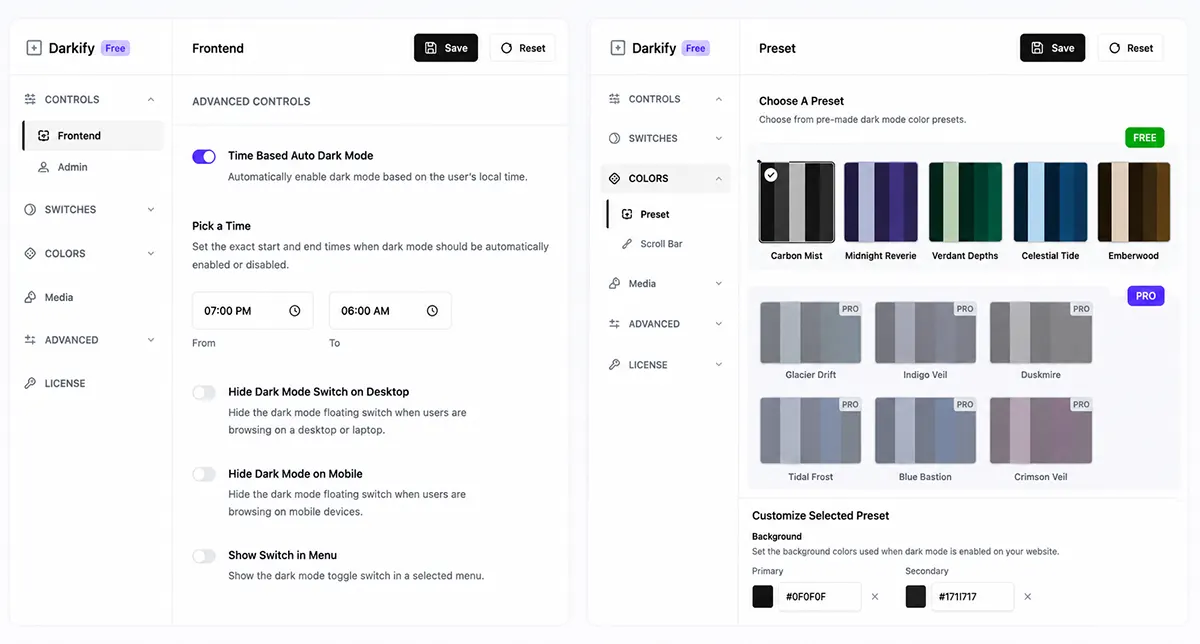Open the Secondary background color swatch
The height and width of the screenshot is (644, 1200).
point(915,597)
